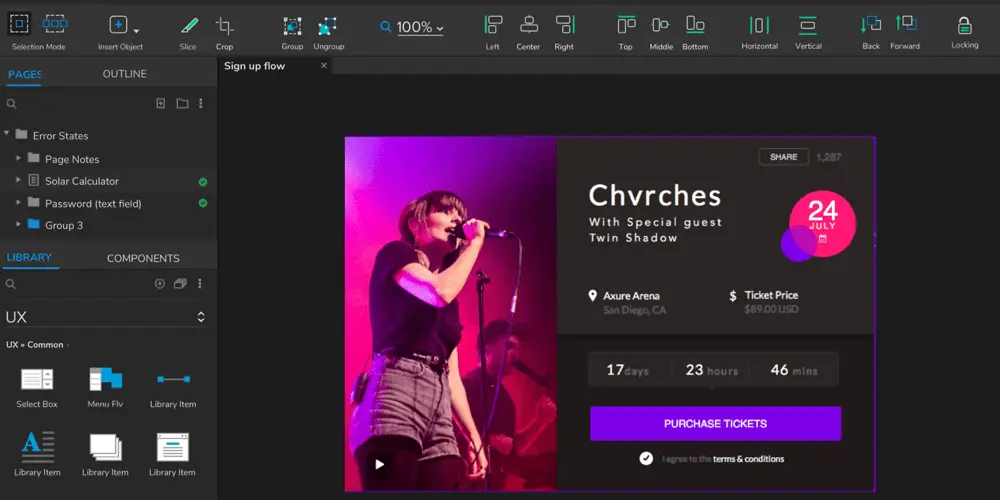Send object Back

click(871, 25)
